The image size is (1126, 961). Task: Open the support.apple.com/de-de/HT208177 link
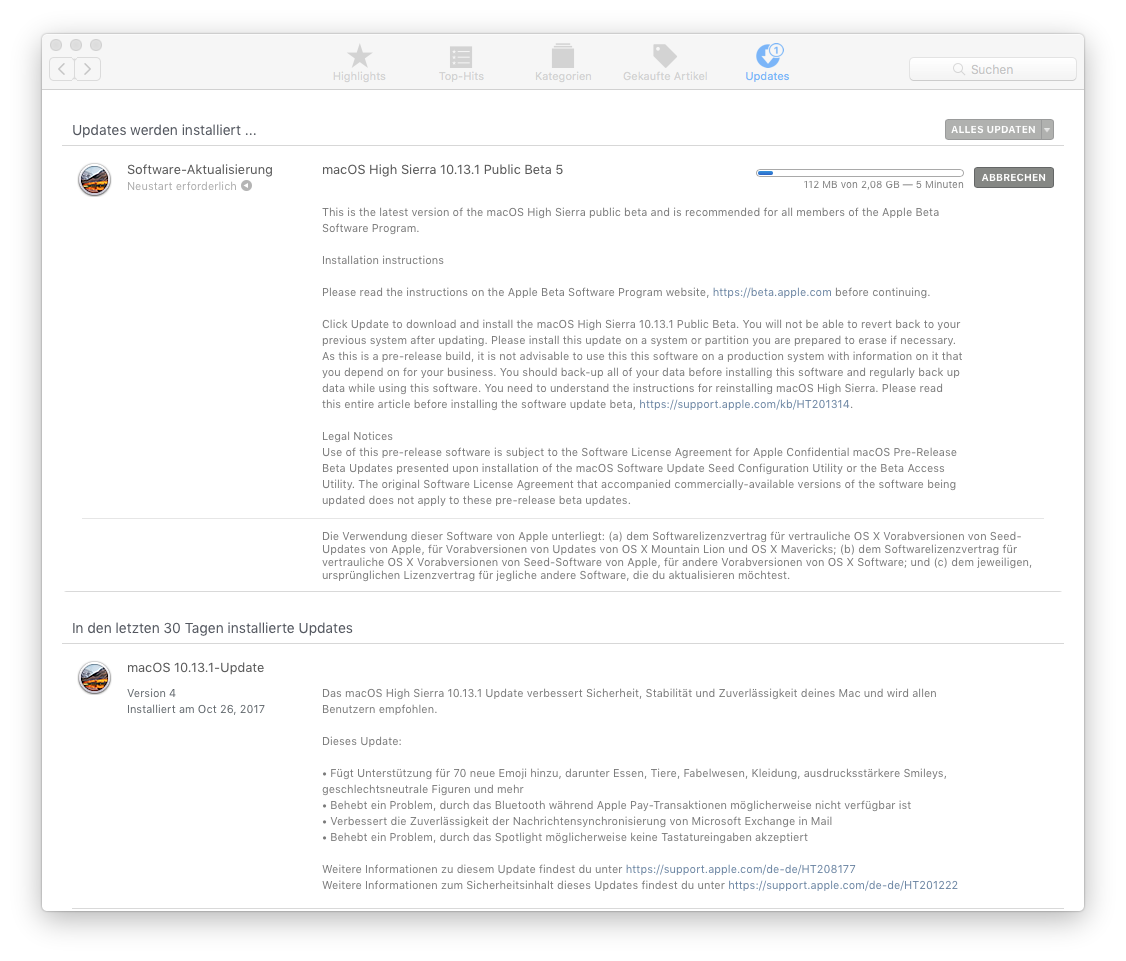click(740, 869)
